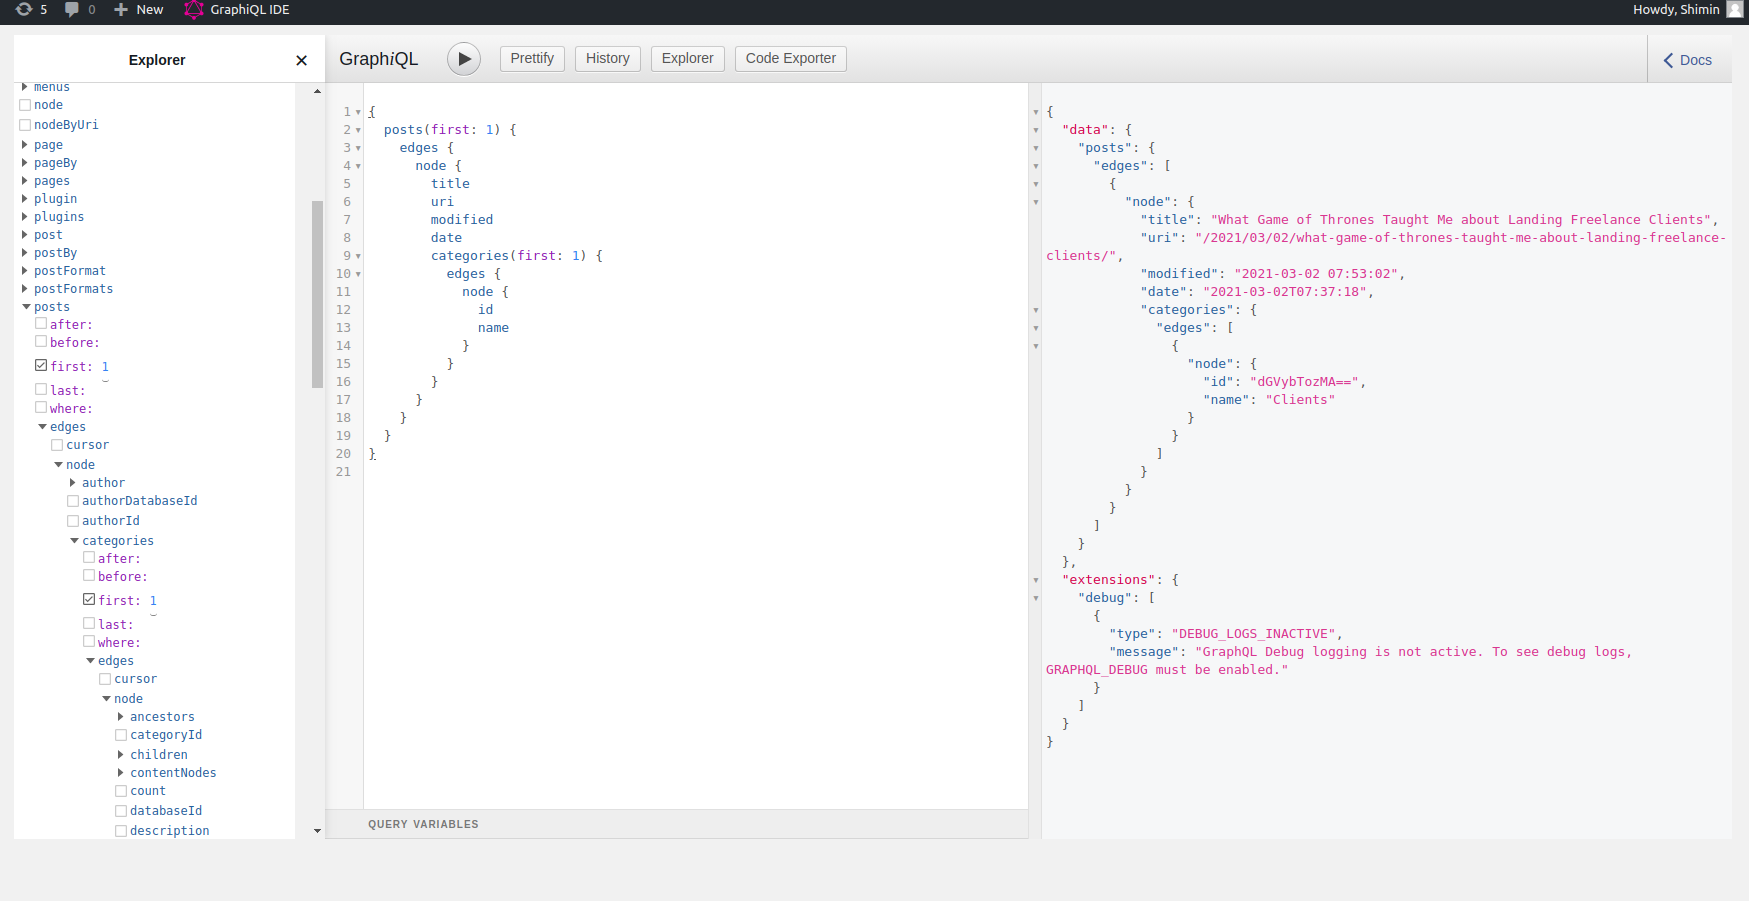
Task: Enable the posts before: argument
Action: pos(41,342)
